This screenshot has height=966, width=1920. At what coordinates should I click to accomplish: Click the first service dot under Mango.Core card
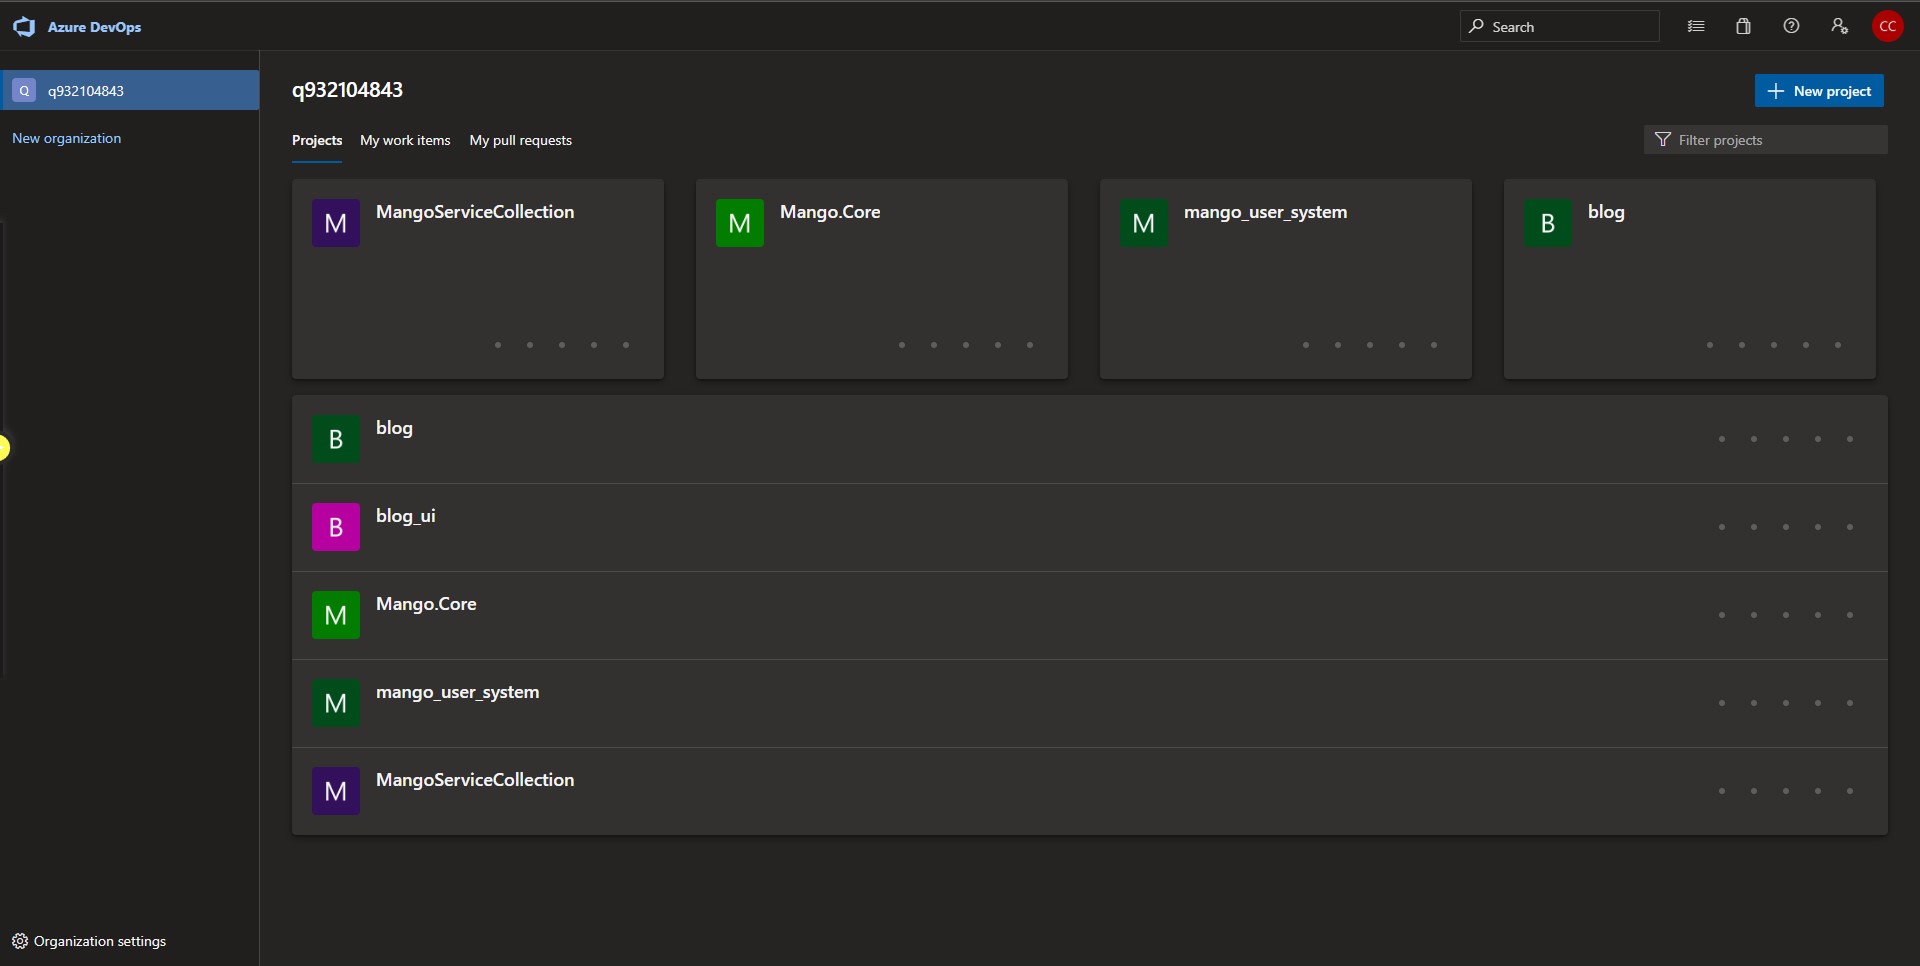(x=902, y=344)
